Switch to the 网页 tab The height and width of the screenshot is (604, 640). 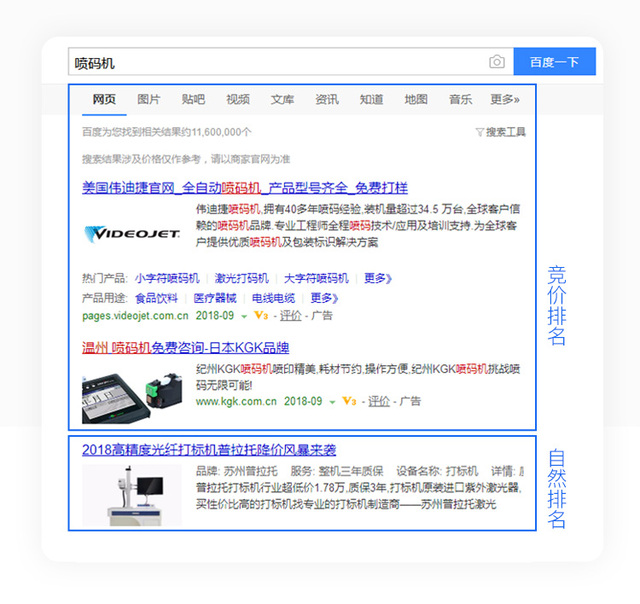coord(104,99)
